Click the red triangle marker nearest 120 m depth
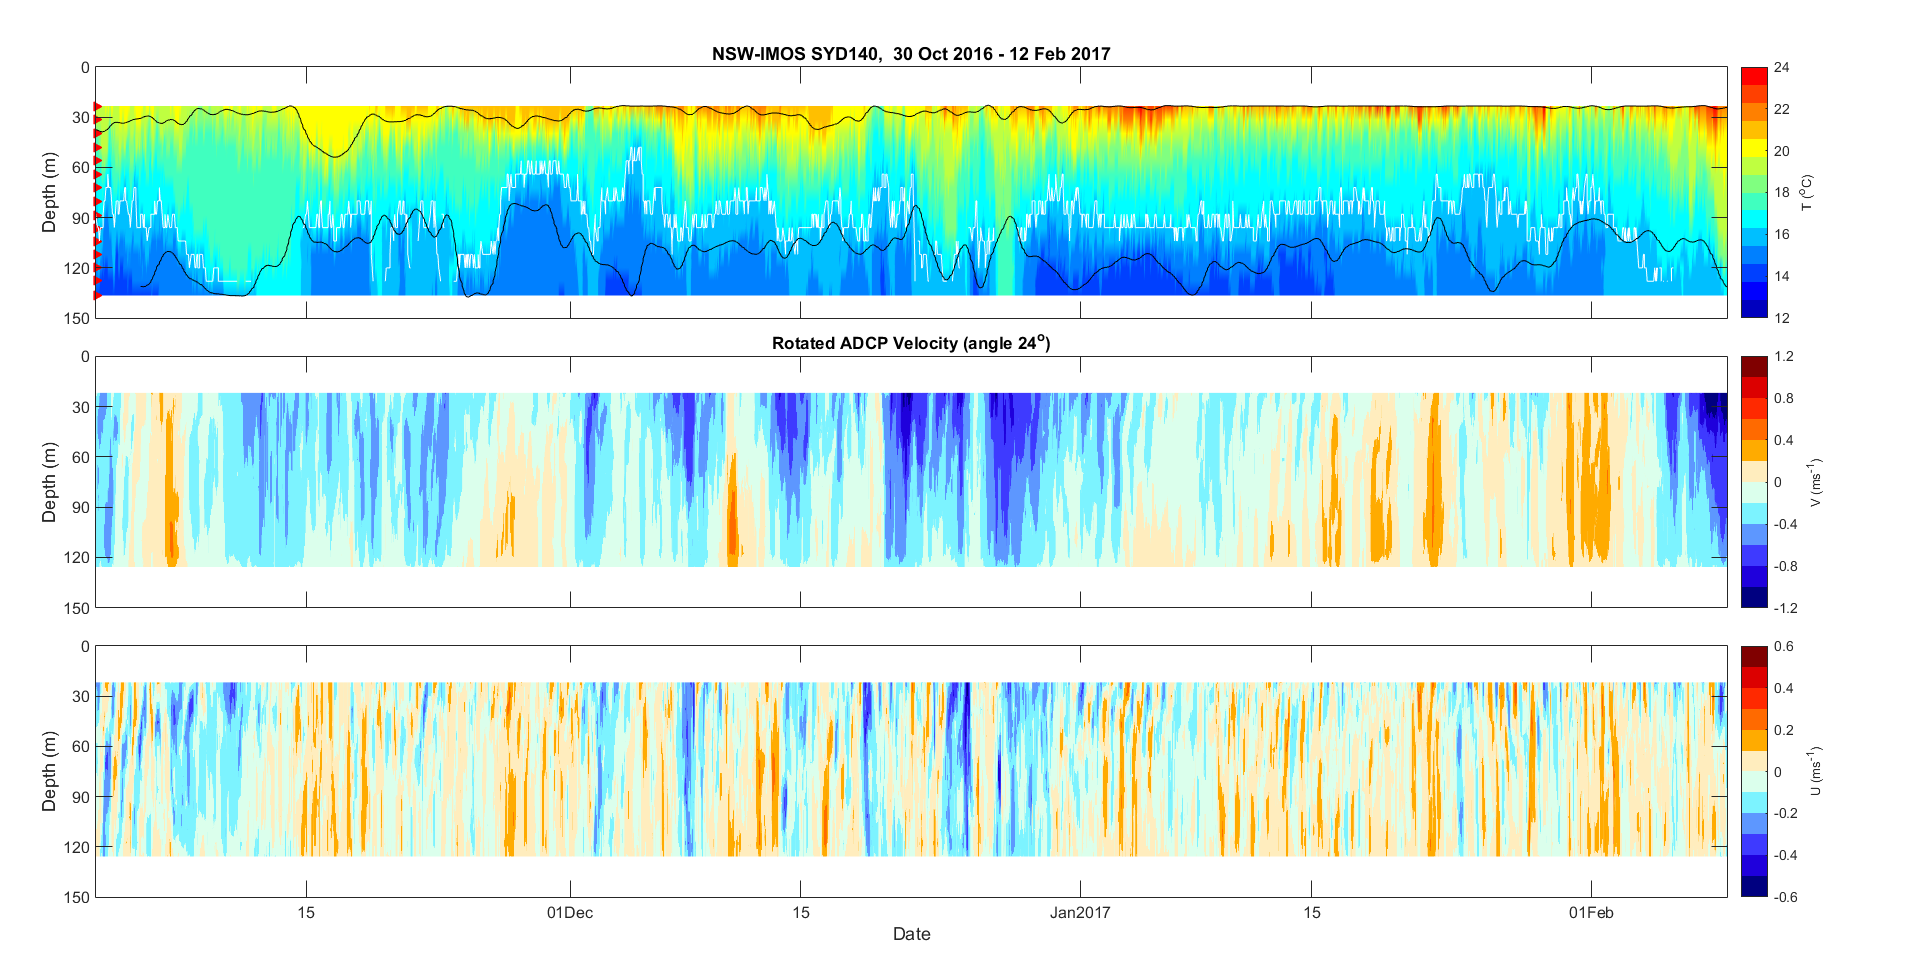1920x964 pixels. pos(97,268)
